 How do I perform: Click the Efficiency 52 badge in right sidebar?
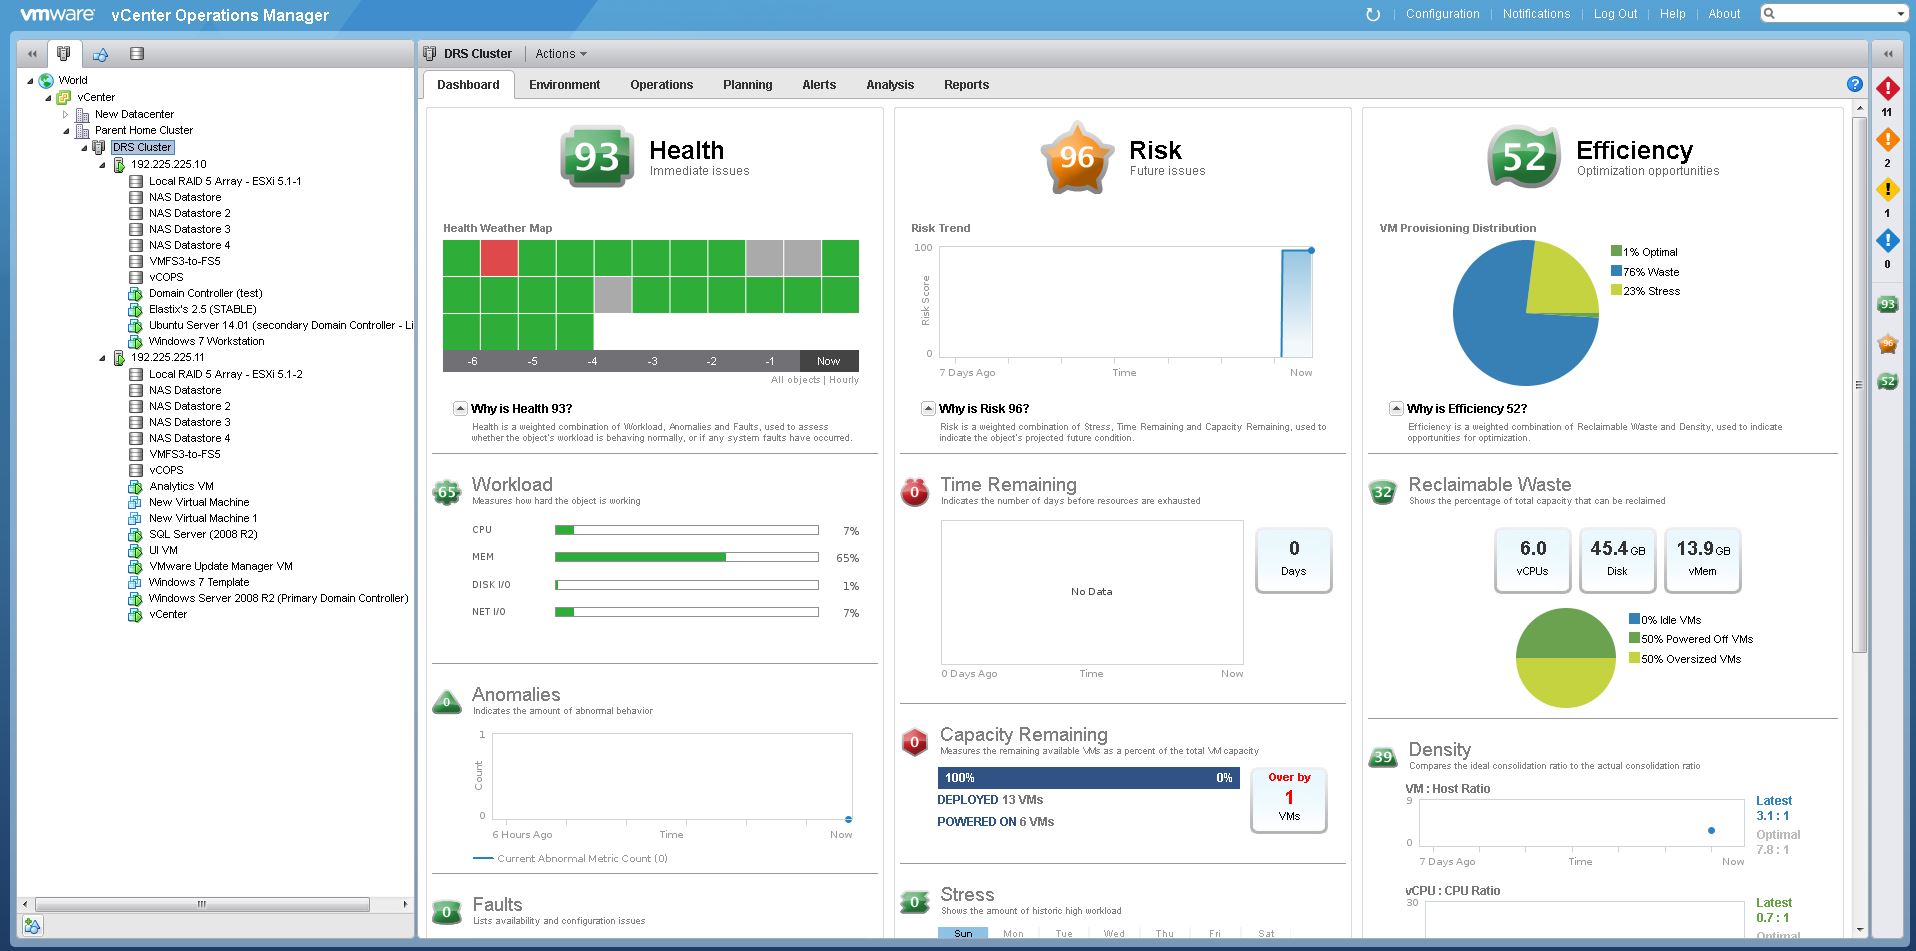(1887, 381)
